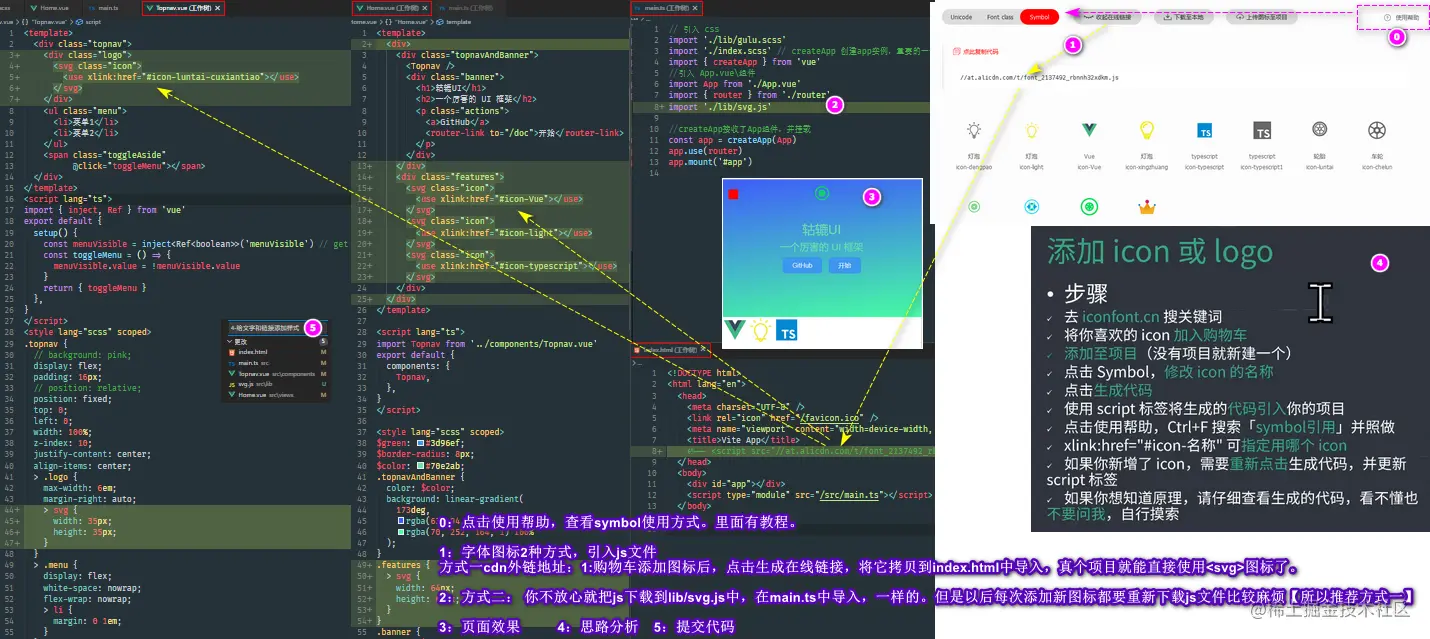Image resolution: width=1430 pixels, height=639 pixels.
Task: Close the index.html working tree tab
Action: click(x=703, y=351)
